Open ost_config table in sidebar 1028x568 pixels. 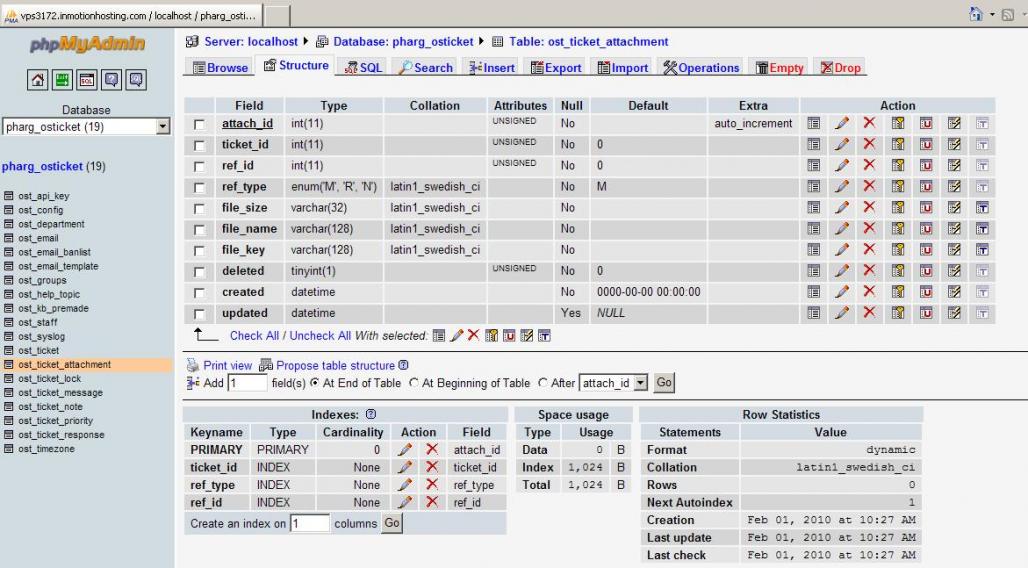click(x=41, y=210)
